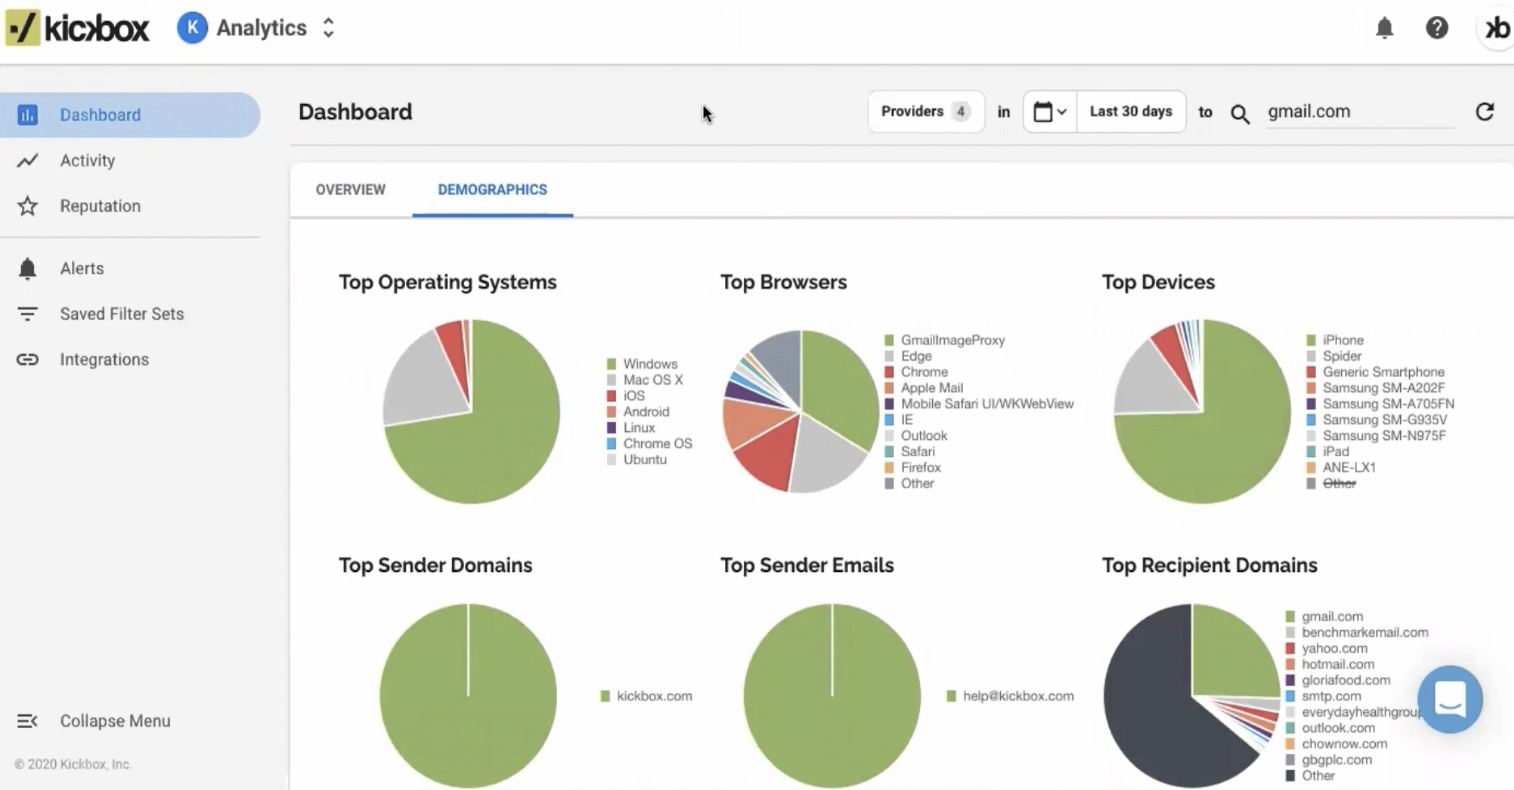The width and height of the screenshot is (1514, 790).
Task: Click the Spider legend label
Action: pos(1342,356)
